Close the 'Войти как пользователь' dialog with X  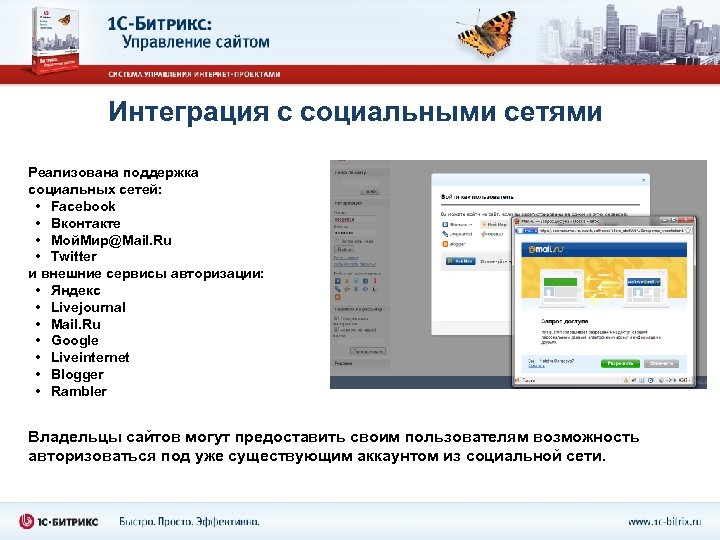point(643,180)
